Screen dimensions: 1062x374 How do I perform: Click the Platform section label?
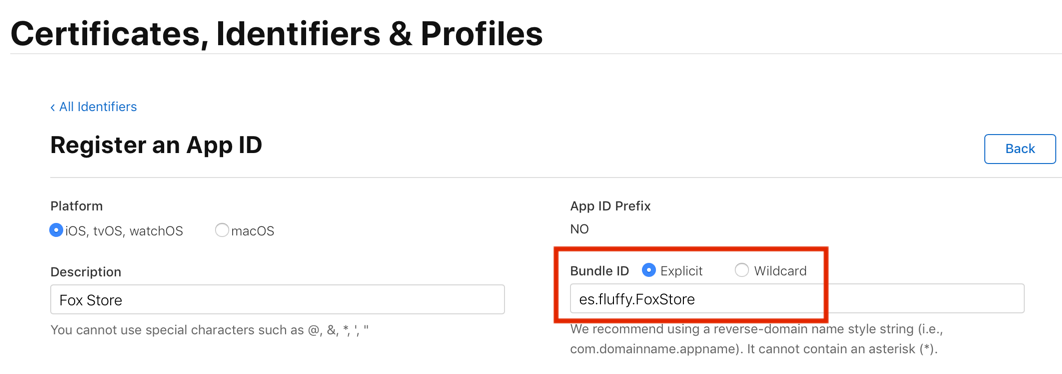click(77, 206)
